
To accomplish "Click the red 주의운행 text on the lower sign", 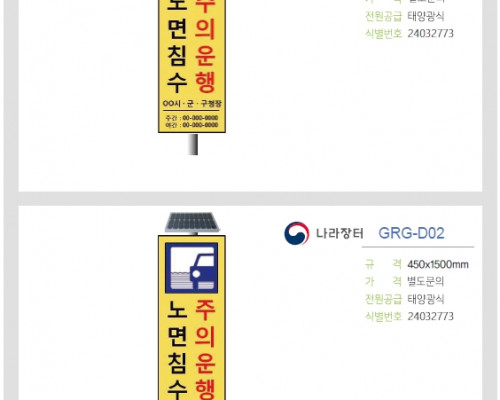I will [x=205, y=349].
